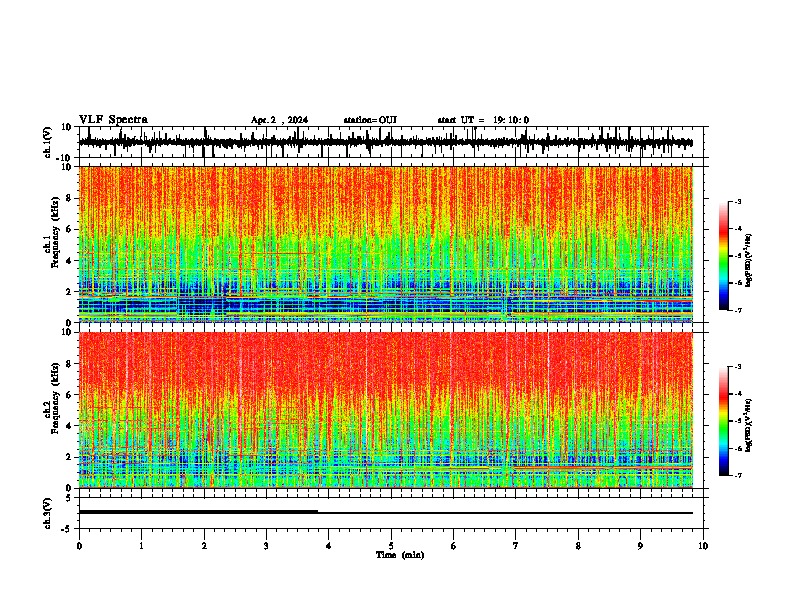Click the log(PSD) label of ch.2 colorbar
The height and width of the screenshot is (612, 792).
coord(748,425)
